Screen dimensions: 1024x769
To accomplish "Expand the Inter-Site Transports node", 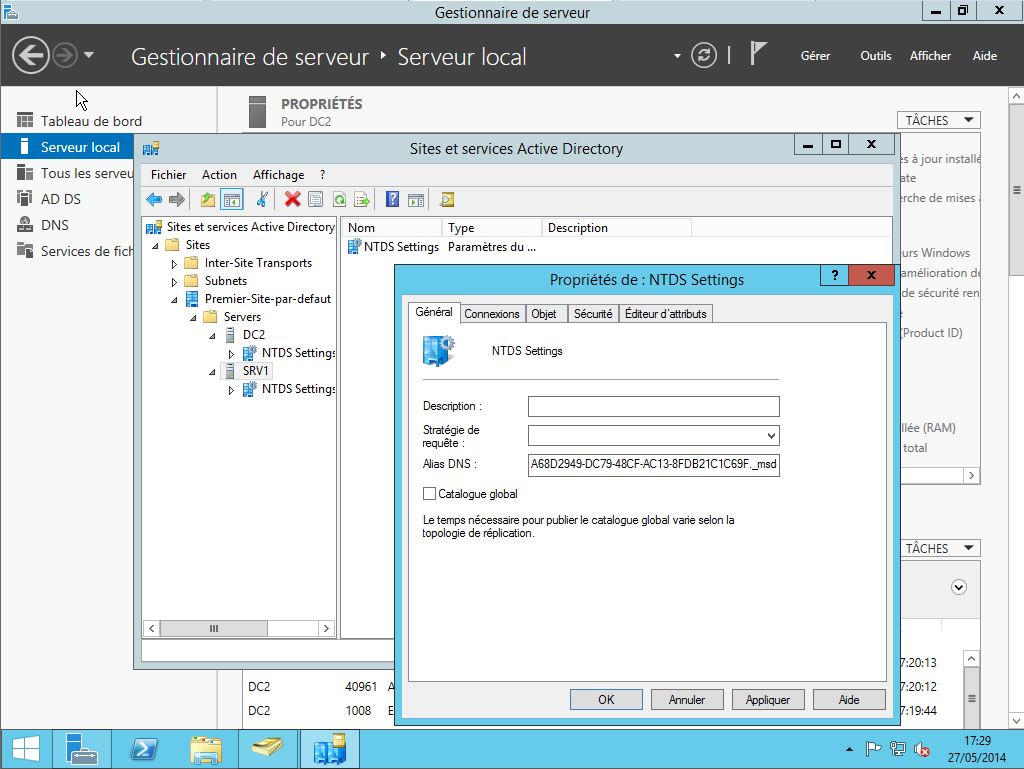I will point(174,264).
